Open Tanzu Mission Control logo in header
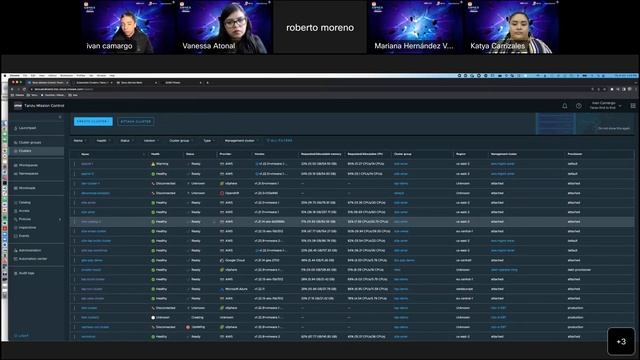The width and height of the screenshot is (640, 360). 18,106
